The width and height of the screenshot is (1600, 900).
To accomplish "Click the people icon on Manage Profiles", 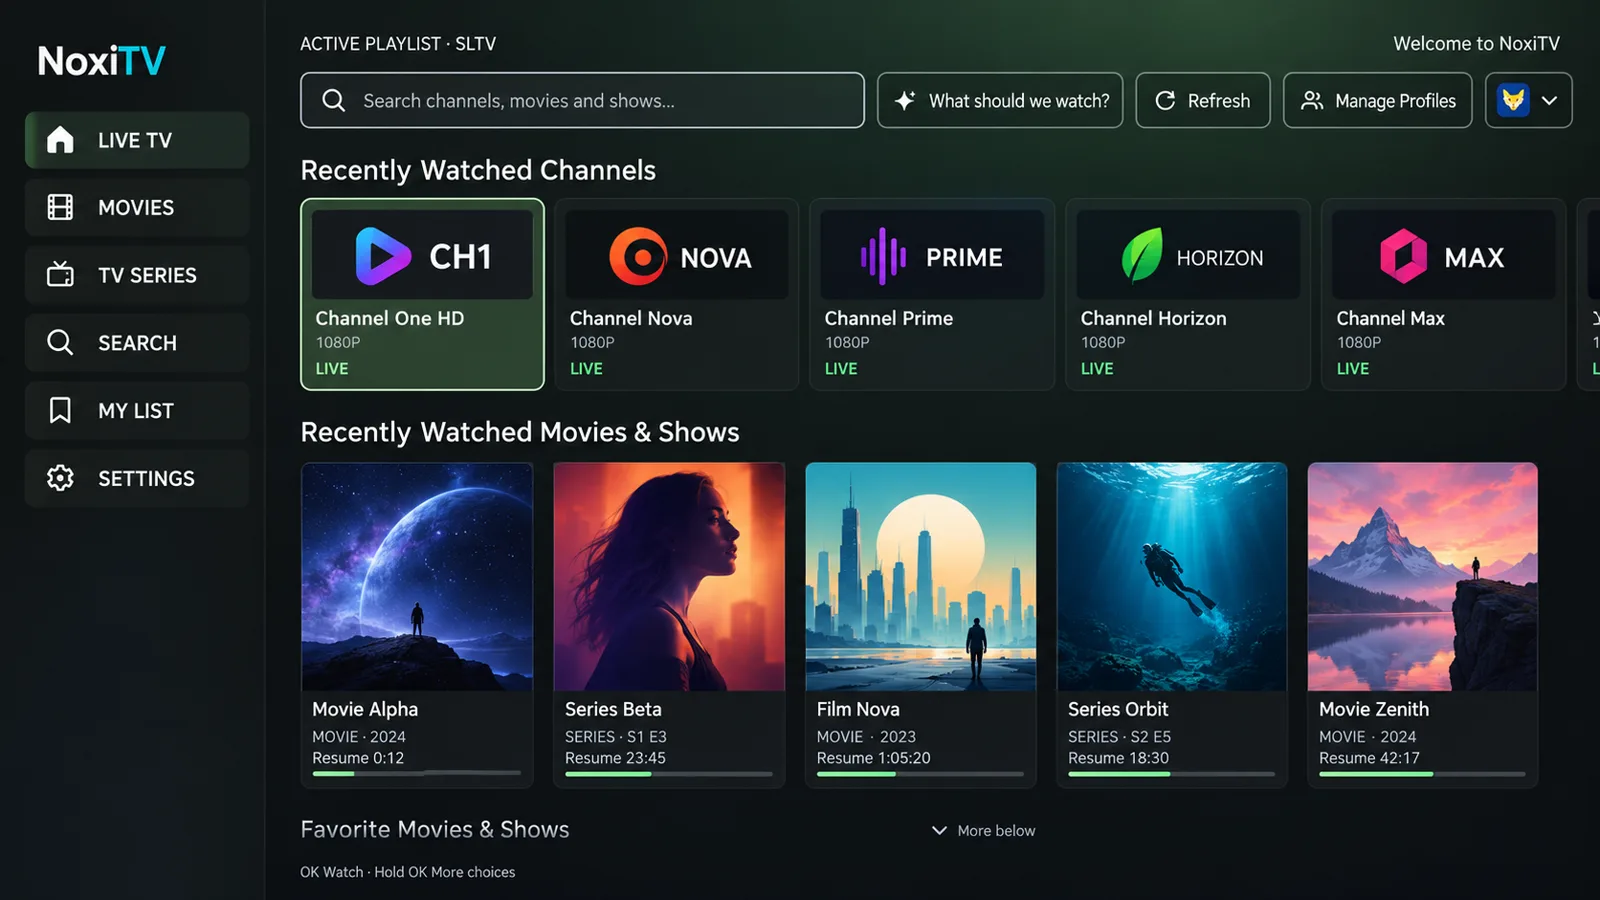I will 1312,100.
